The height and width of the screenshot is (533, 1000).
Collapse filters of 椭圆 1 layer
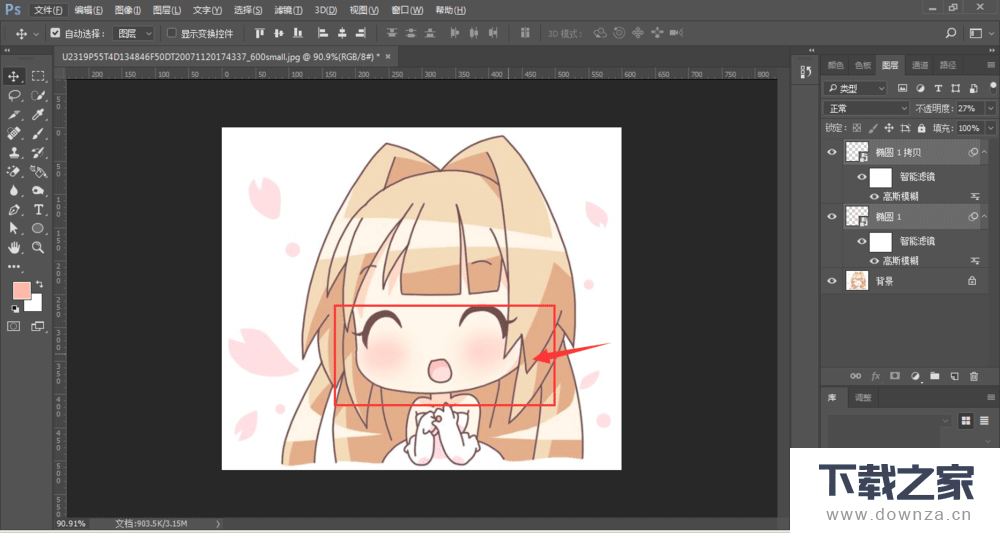(x=984, y=217)
